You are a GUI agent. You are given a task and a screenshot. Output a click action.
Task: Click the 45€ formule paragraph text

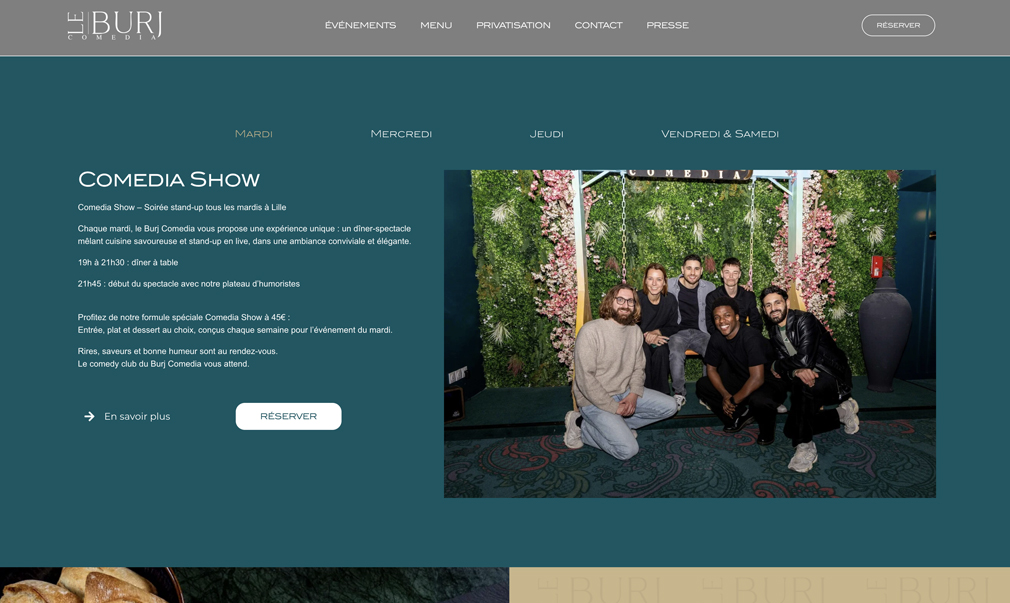click(235, 323)
